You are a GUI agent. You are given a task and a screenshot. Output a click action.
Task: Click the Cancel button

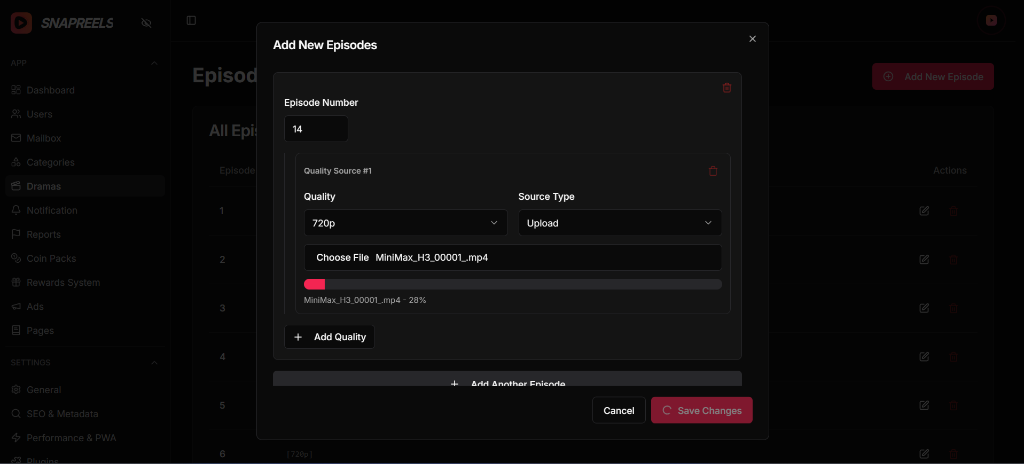click(618, 410)
